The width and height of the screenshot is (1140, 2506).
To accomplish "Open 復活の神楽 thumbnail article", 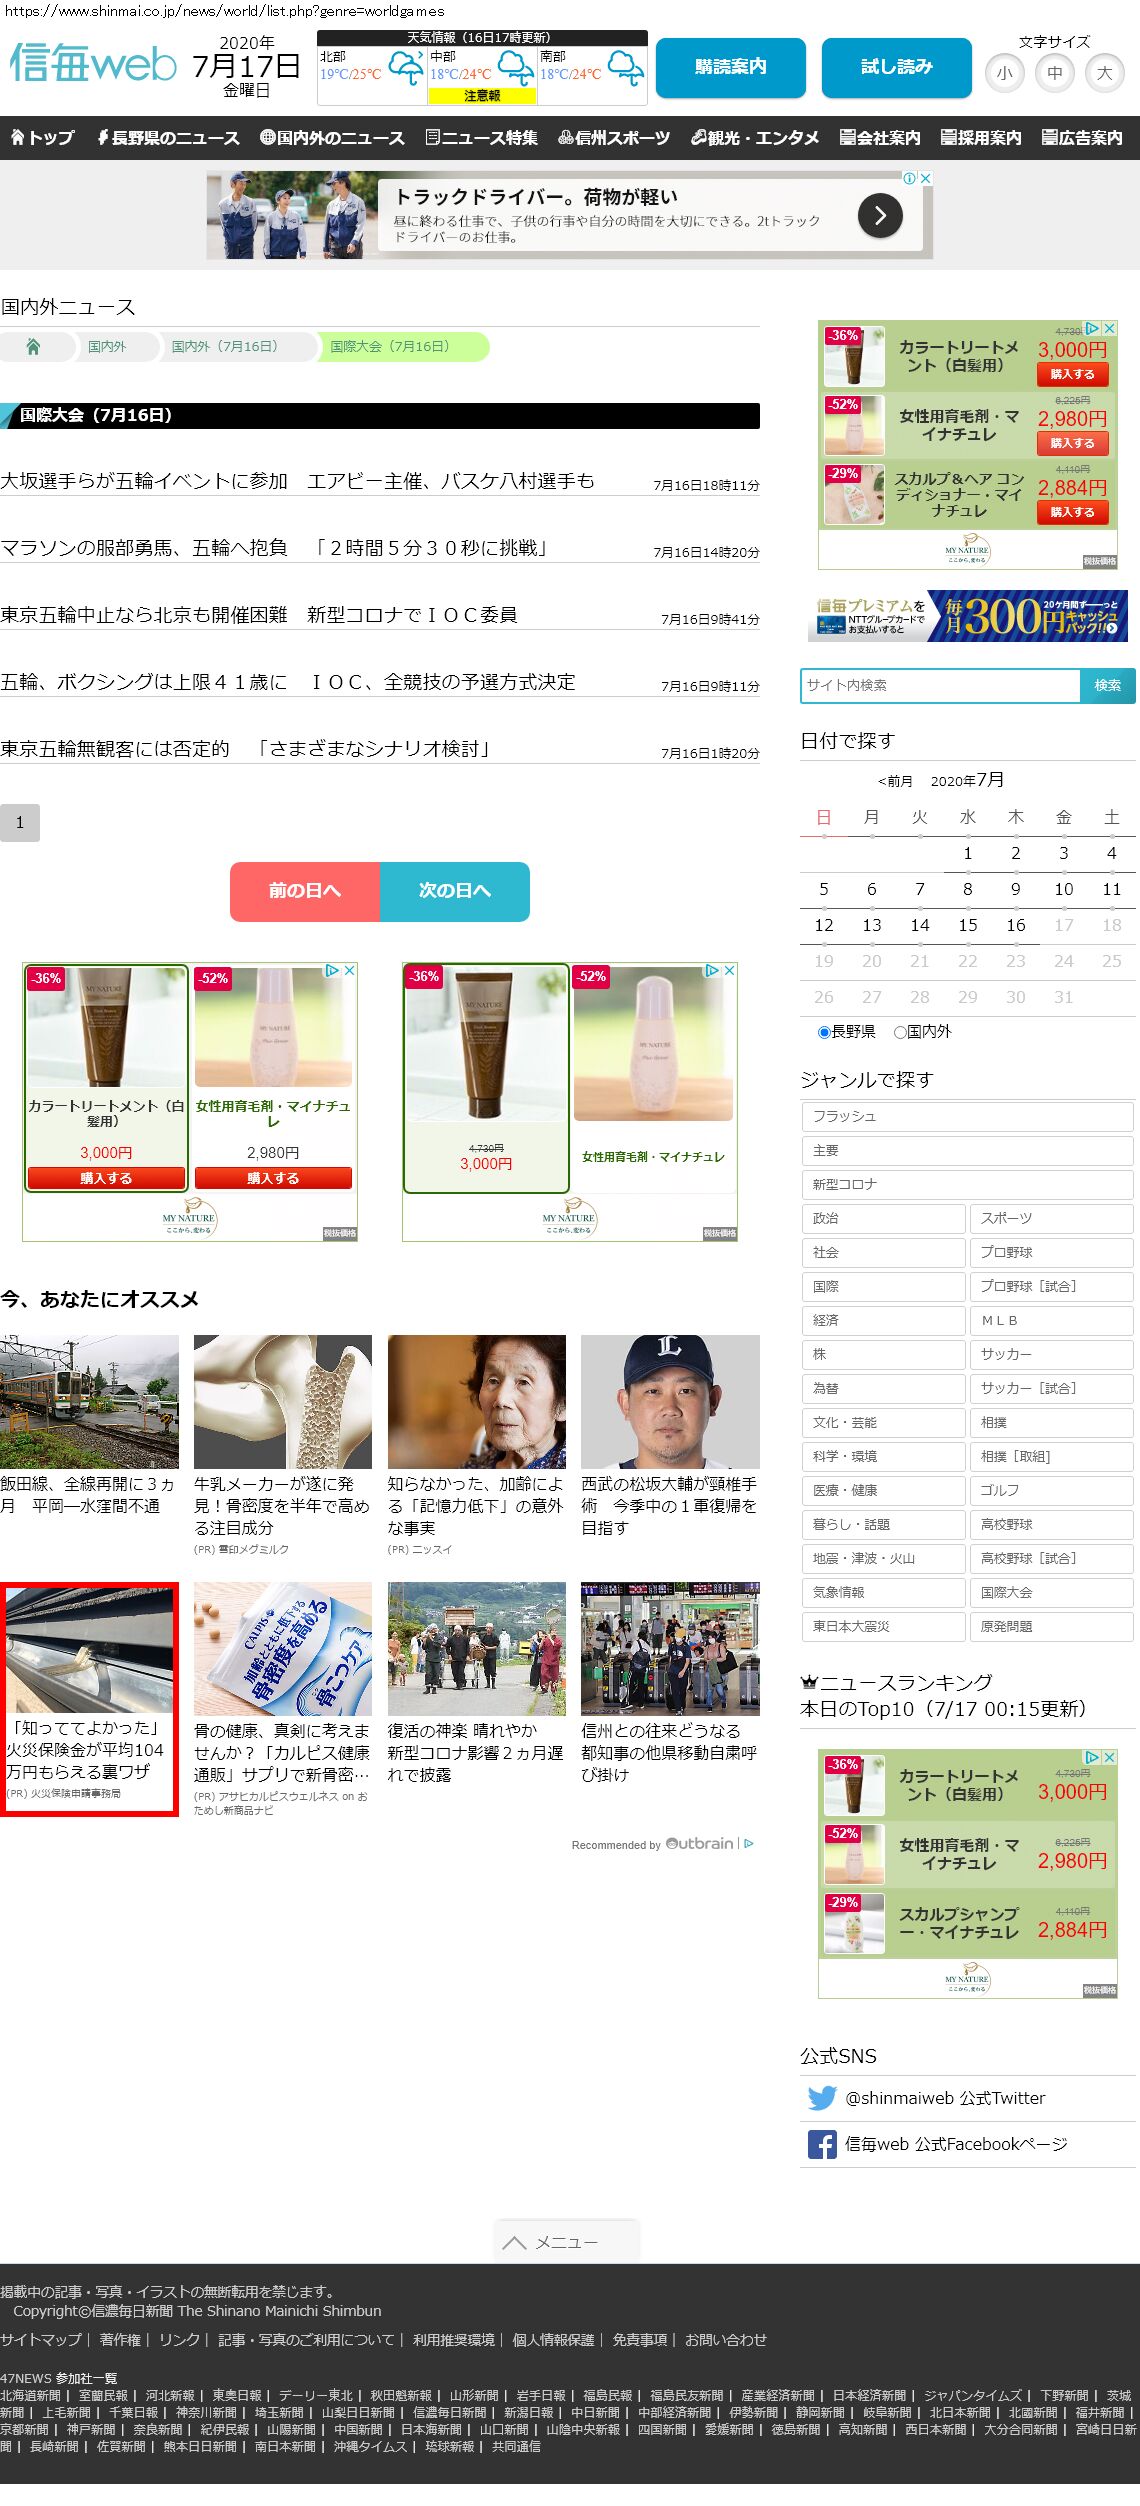I will pos(477,1648).
